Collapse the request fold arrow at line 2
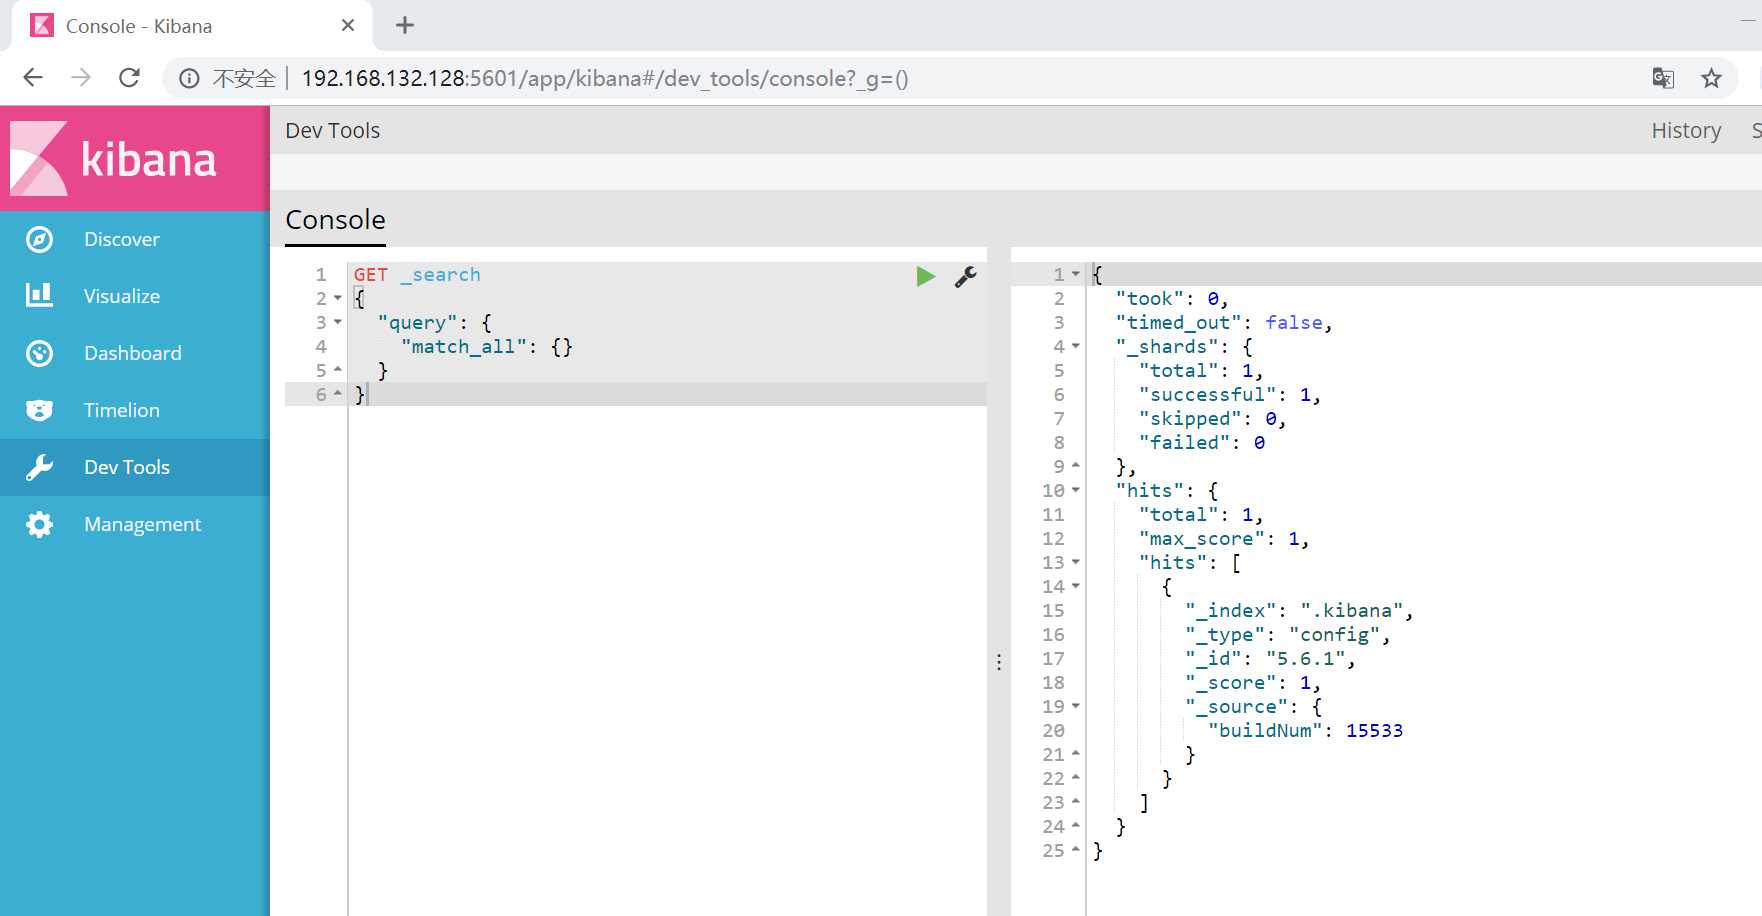1762x916 pixels. (x=337, y=298)
